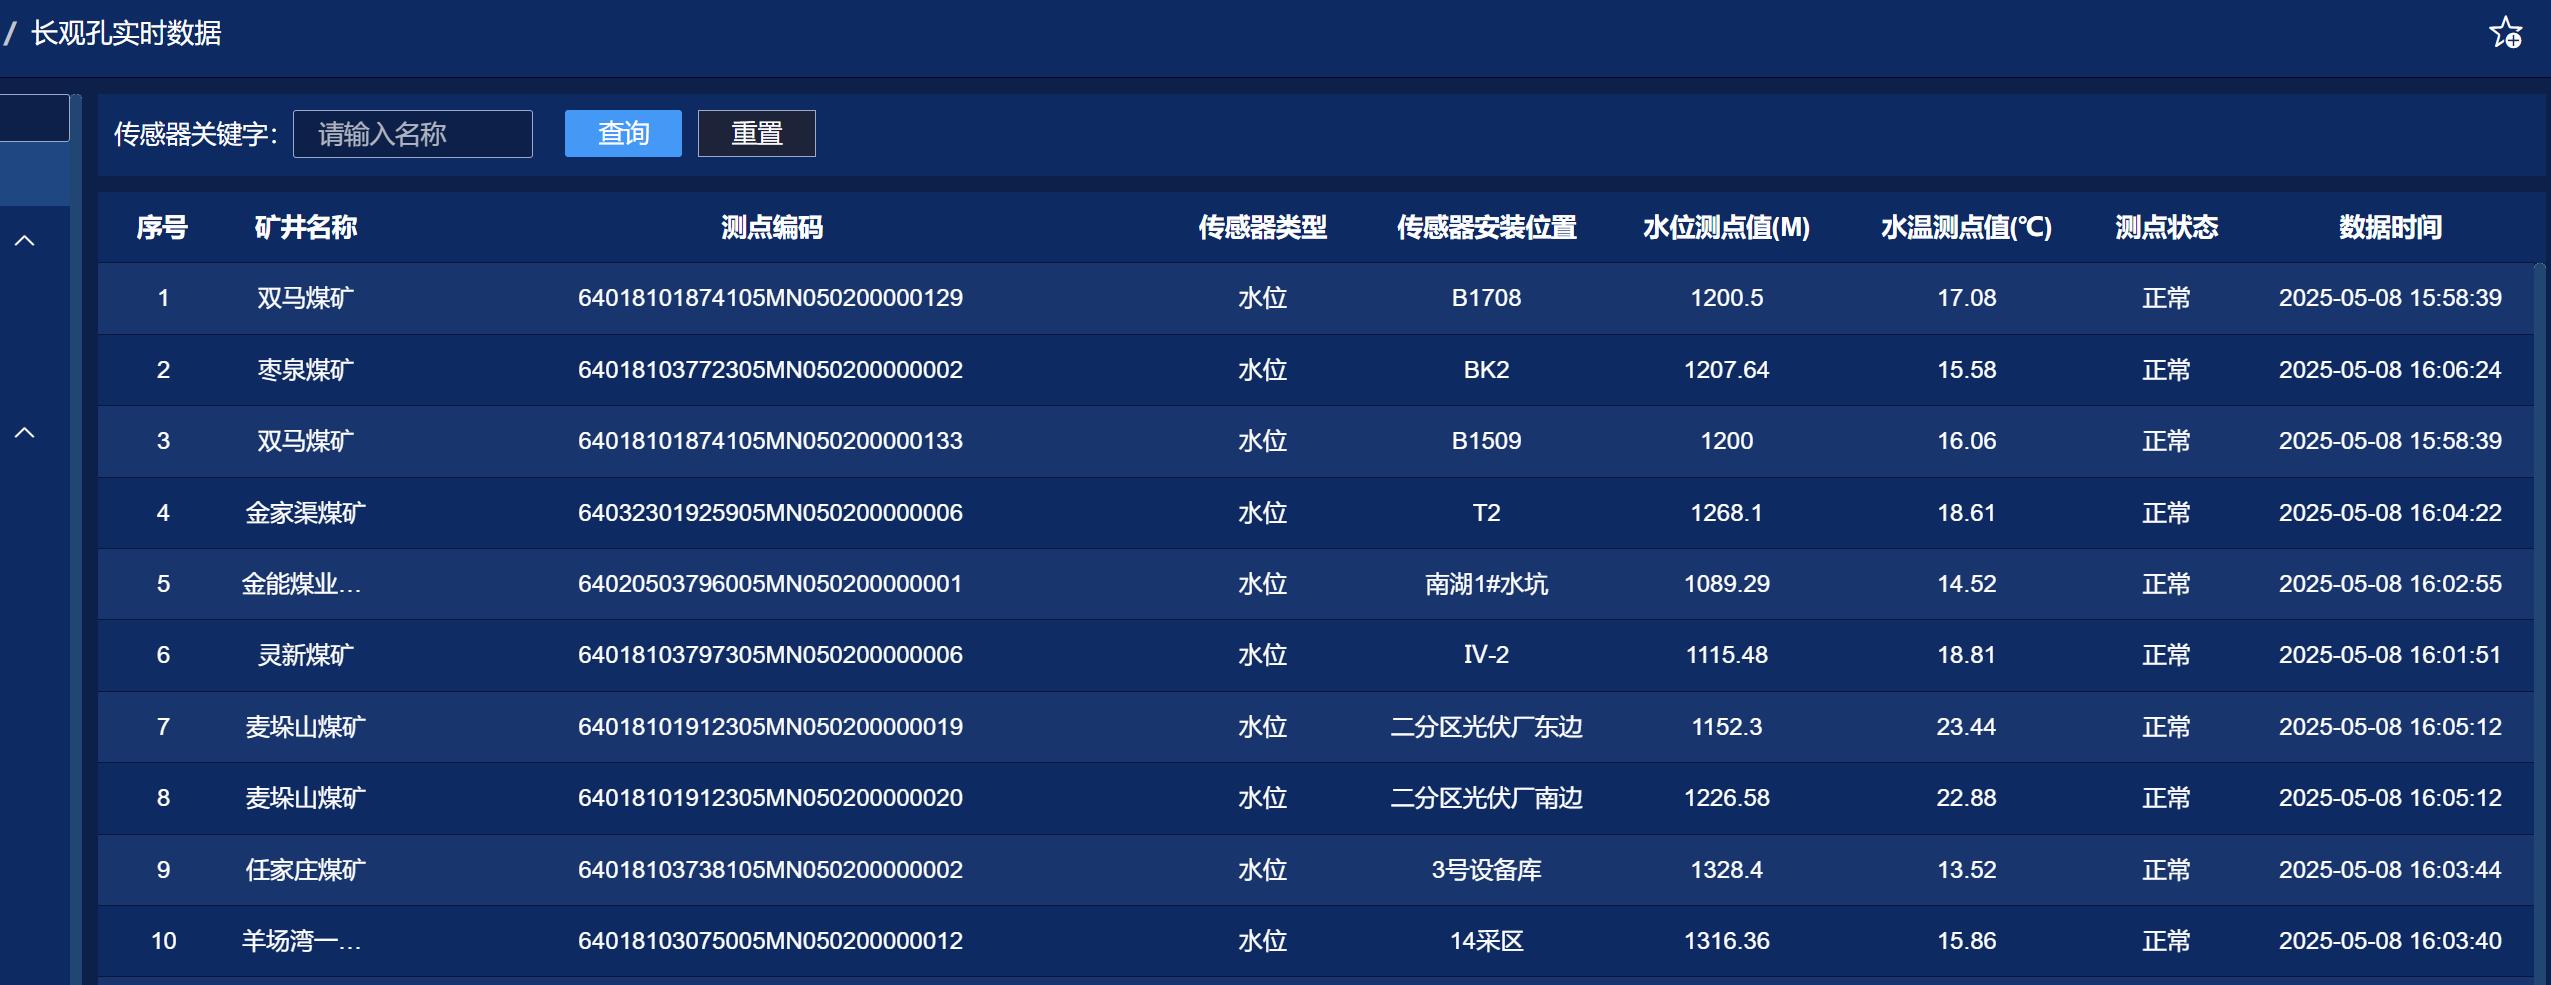Collapse the lower sidebar chevron
The image size is (2551, 985).
[x=25, y=433]
